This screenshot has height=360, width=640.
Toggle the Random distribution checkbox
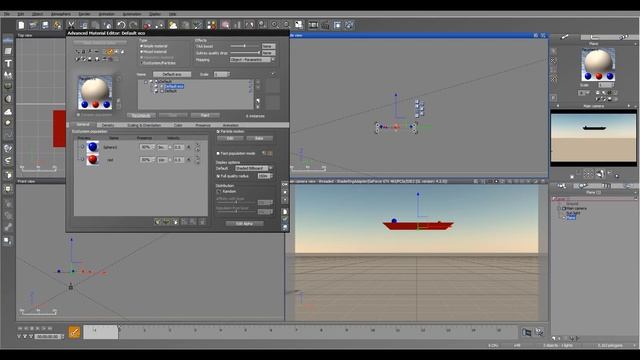click(219, 191)
